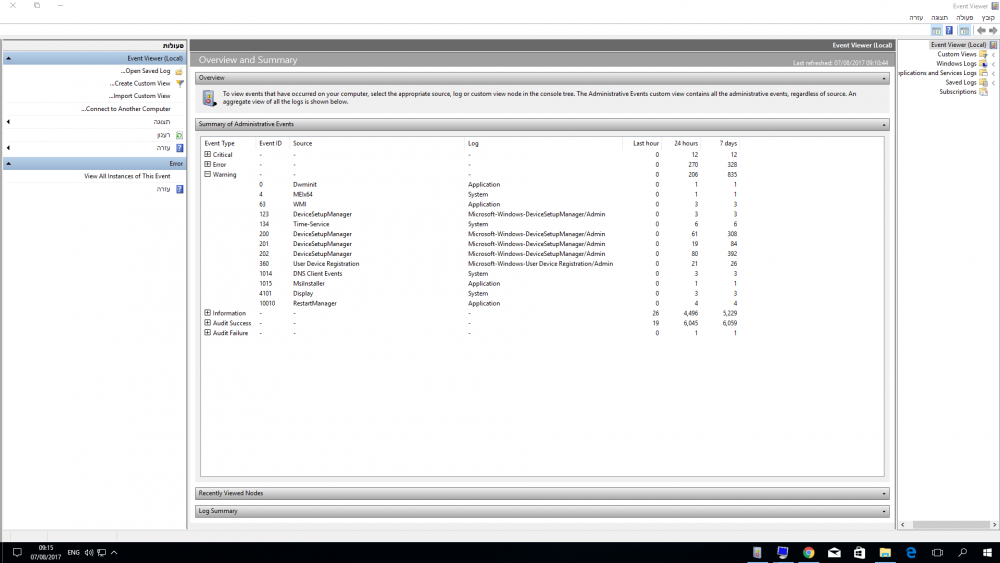Image resolution: width=1000 pixels, height=563 pixels.
Task: Open the Microsoft Store taskbar icon
Action: click(x=860, y=553)
